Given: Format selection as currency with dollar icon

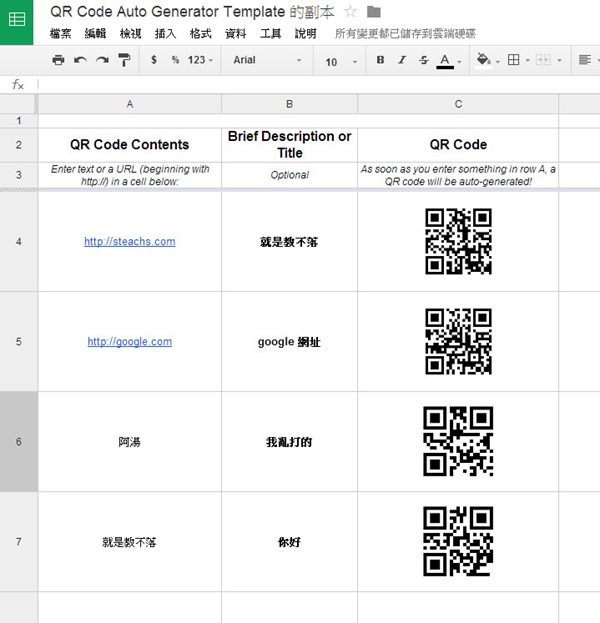Looking at the screenshot, I should point(153,60).
